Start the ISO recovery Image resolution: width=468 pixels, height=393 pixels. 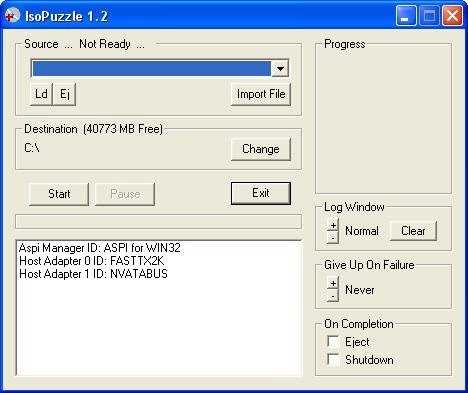pyautogui.click(x=59, y=194)
